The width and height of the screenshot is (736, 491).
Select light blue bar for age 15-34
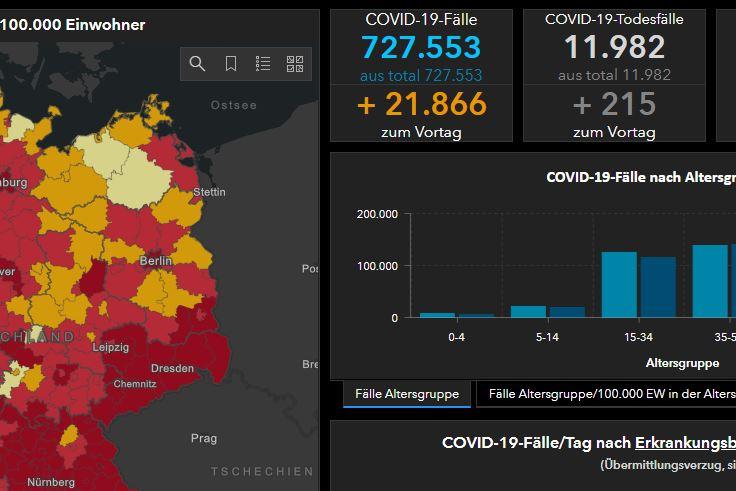618,284
